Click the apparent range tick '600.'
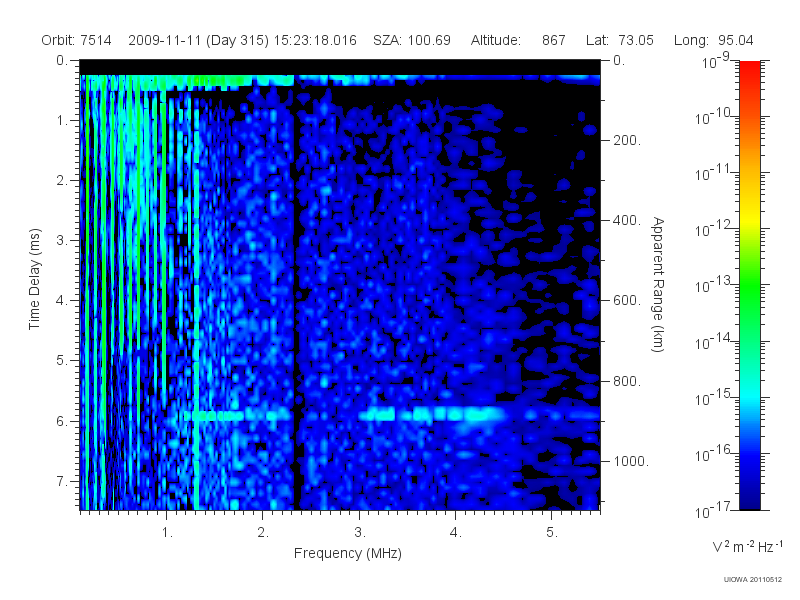The height and width of the screenshot is (600, 800). click(x=627, y=301)
